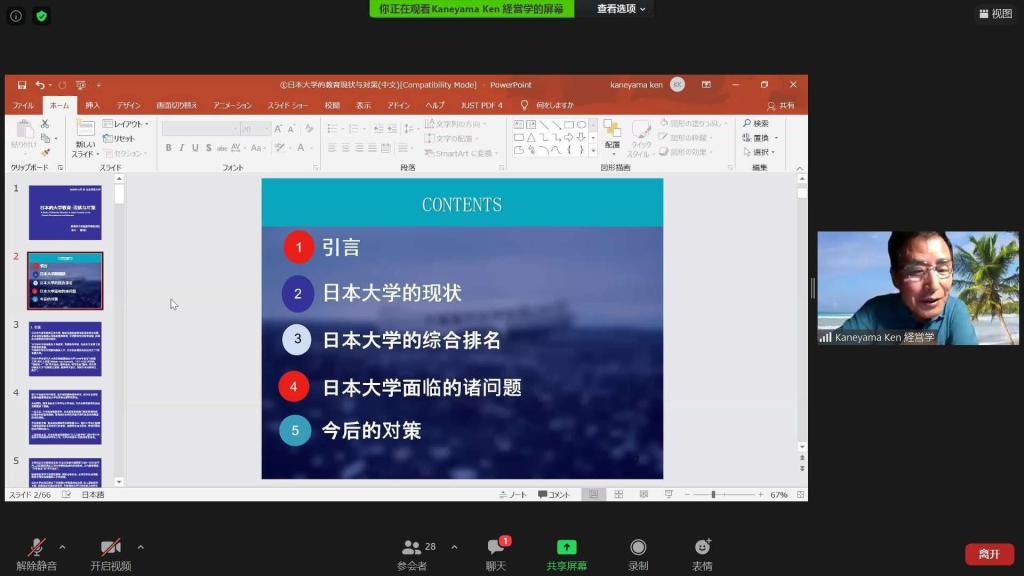Screen dimensions: 1024x576
Task: Click the green encryption shield icon
Action: 41,16
